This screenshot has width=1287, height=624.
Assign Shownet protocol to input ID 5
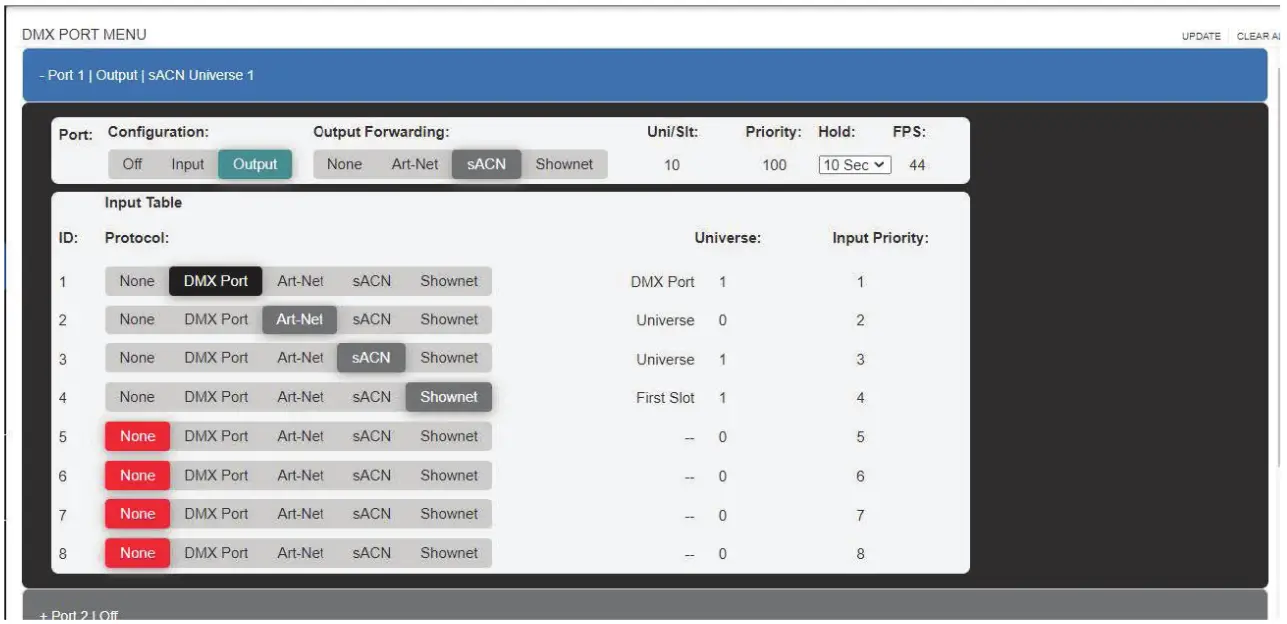tap(448, 436)
